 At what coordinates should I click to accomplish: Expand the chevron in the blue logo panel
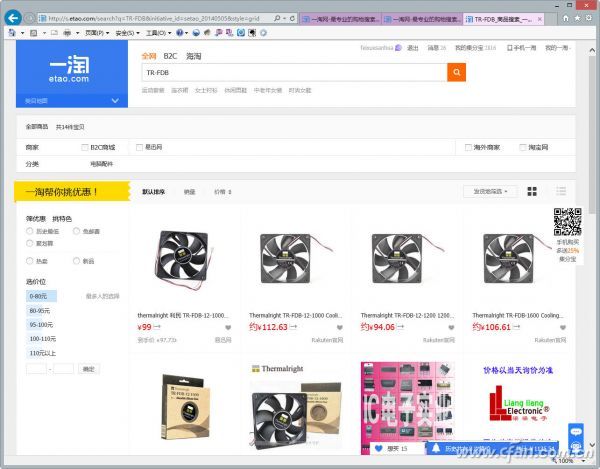click(x=115, y=101)
